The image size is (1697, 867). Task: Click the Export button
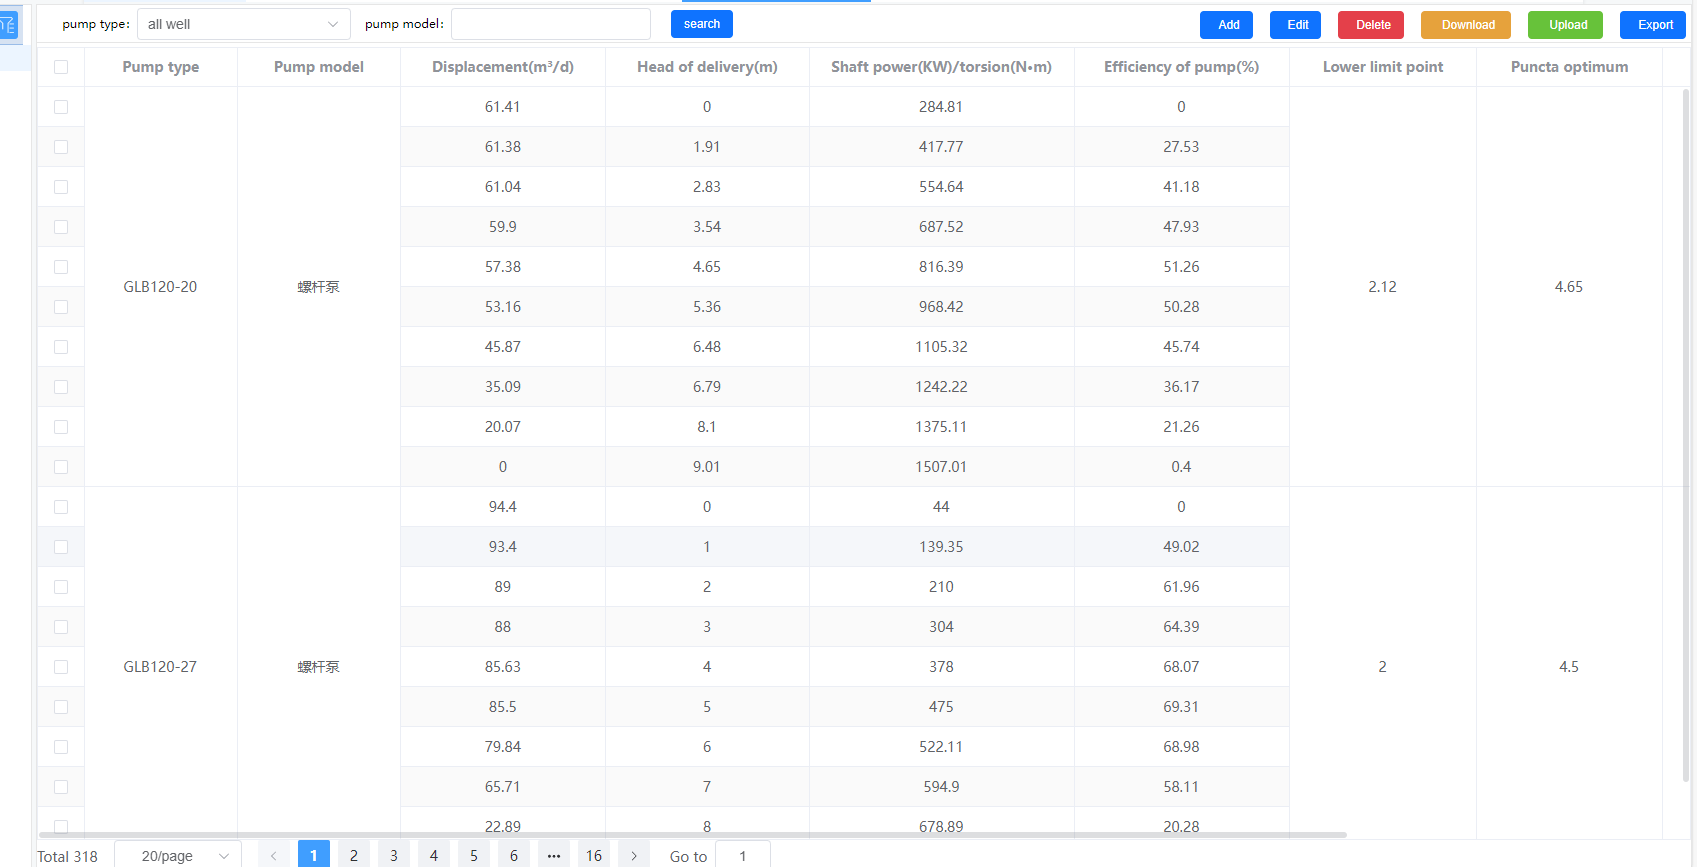pos(1653,25)
